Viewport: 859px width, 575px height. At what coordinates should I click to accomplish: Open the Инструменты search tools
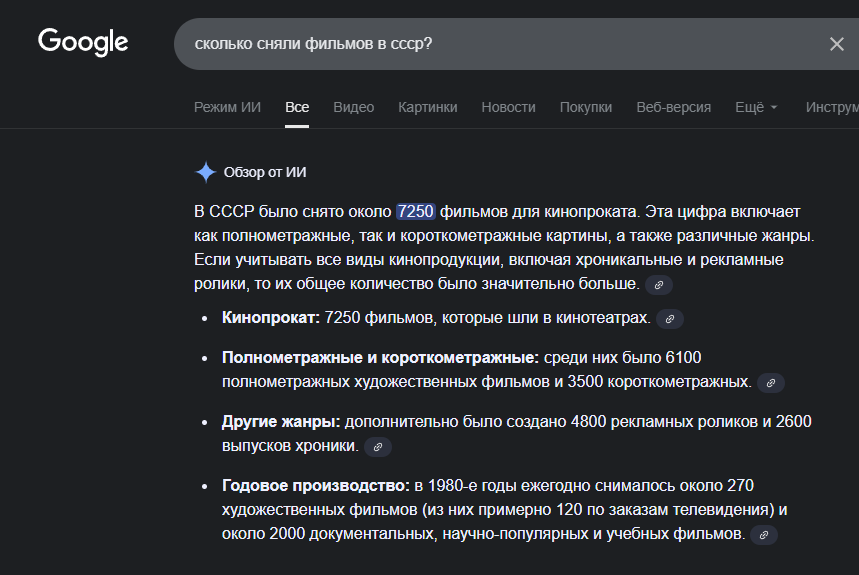click(x=831, y=107)
